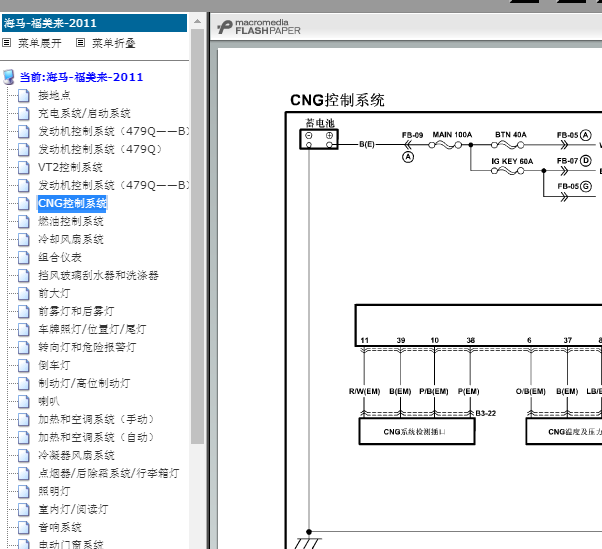Open 点烟器/后除霜系统/行李箱灯 entry
Viewport: 602px width, 549px height.
click(109, 473)
